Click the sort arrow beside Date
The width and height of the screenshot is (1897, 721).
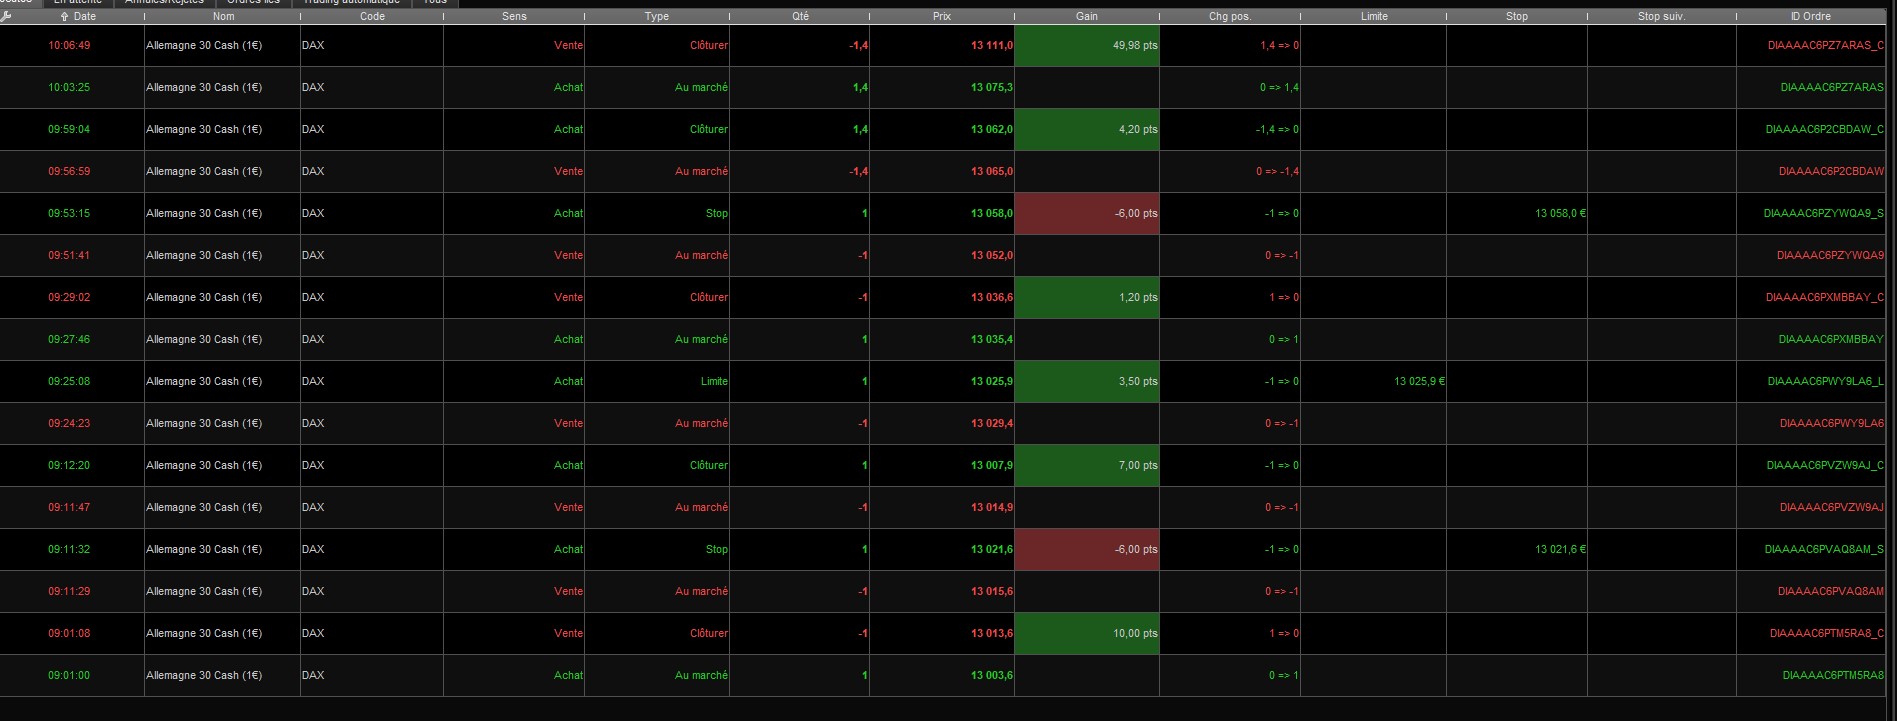click(65, 17)
